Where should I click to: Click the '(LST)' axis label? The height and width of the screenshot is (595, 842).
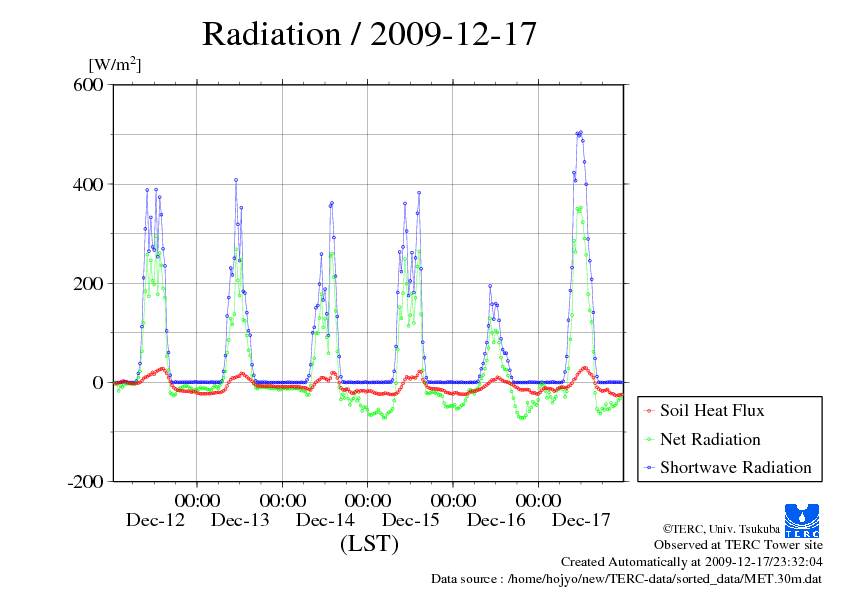pos(369,543)
